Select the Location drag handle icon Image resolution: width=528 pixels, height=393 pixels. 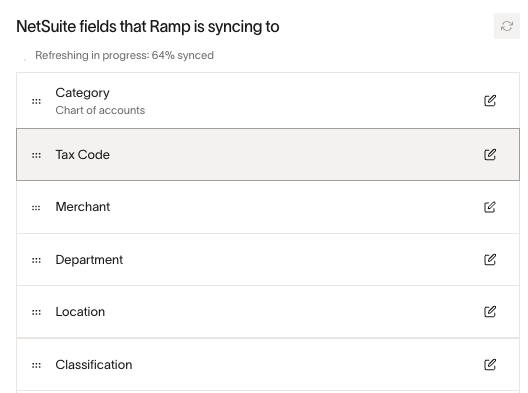click(36, 313)
